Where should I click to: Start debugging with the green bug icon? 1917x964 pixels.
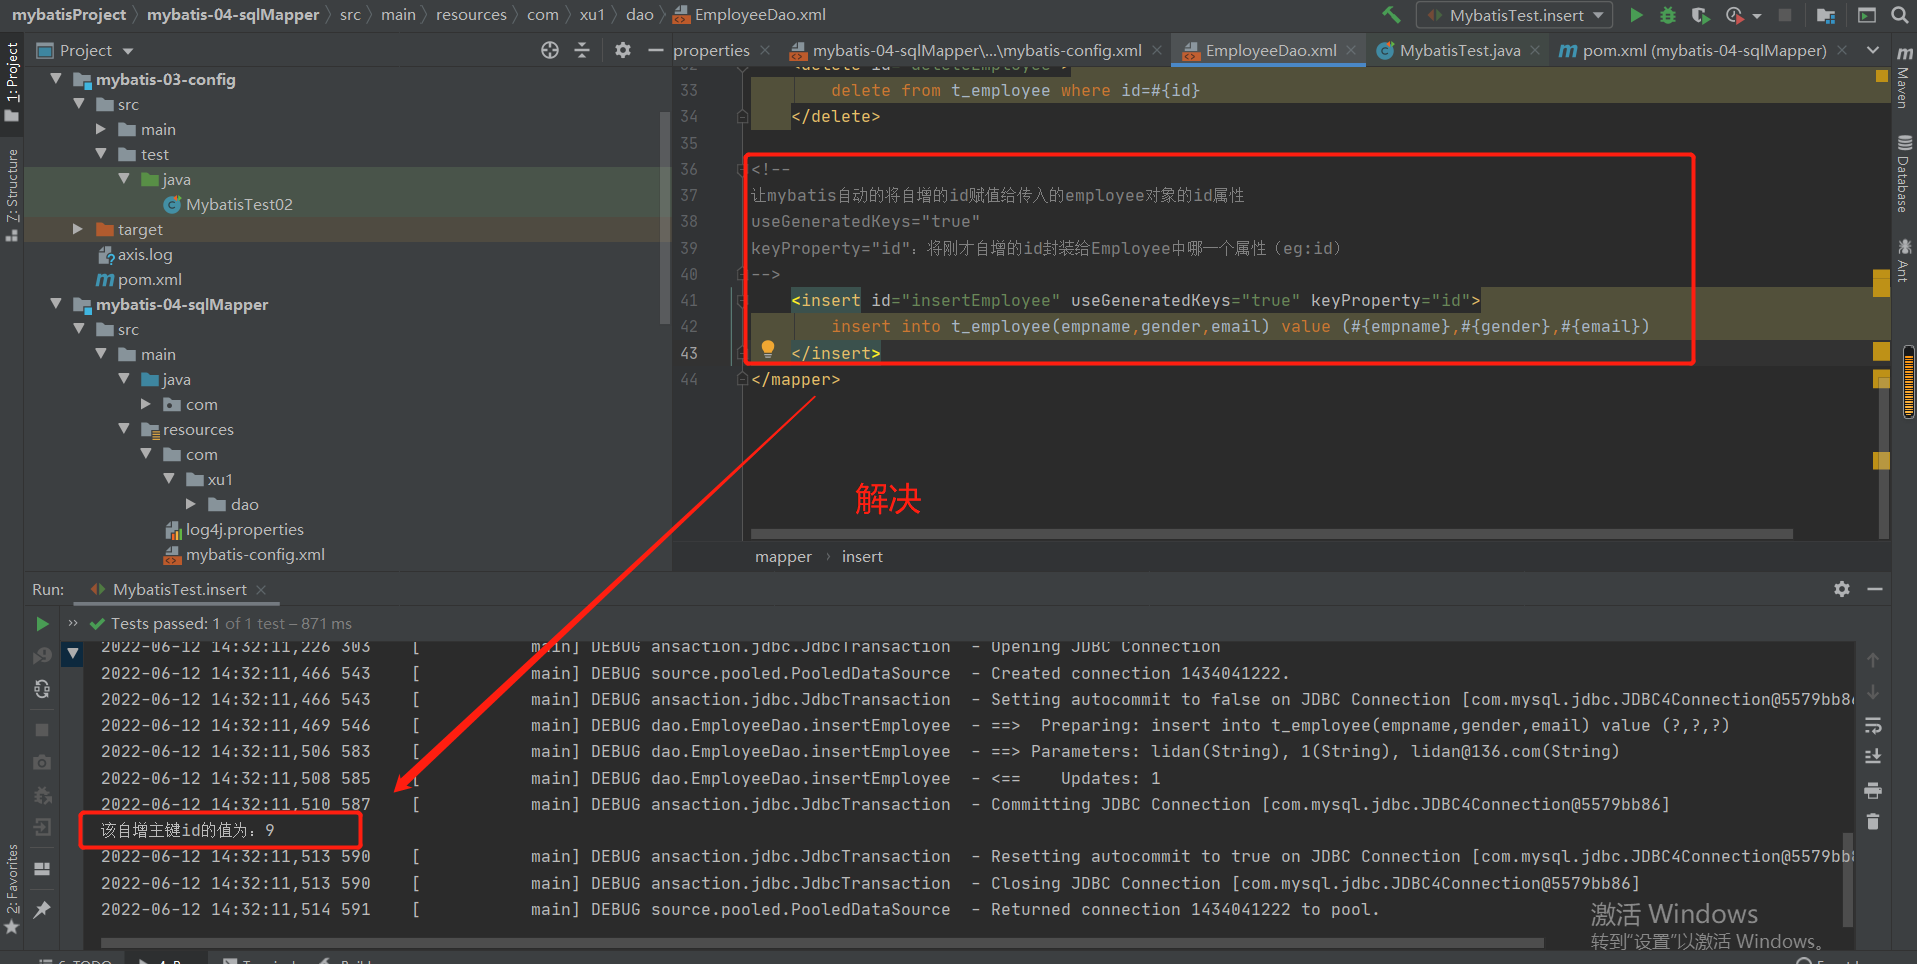pyautogui.click(x=1667, y=15)
